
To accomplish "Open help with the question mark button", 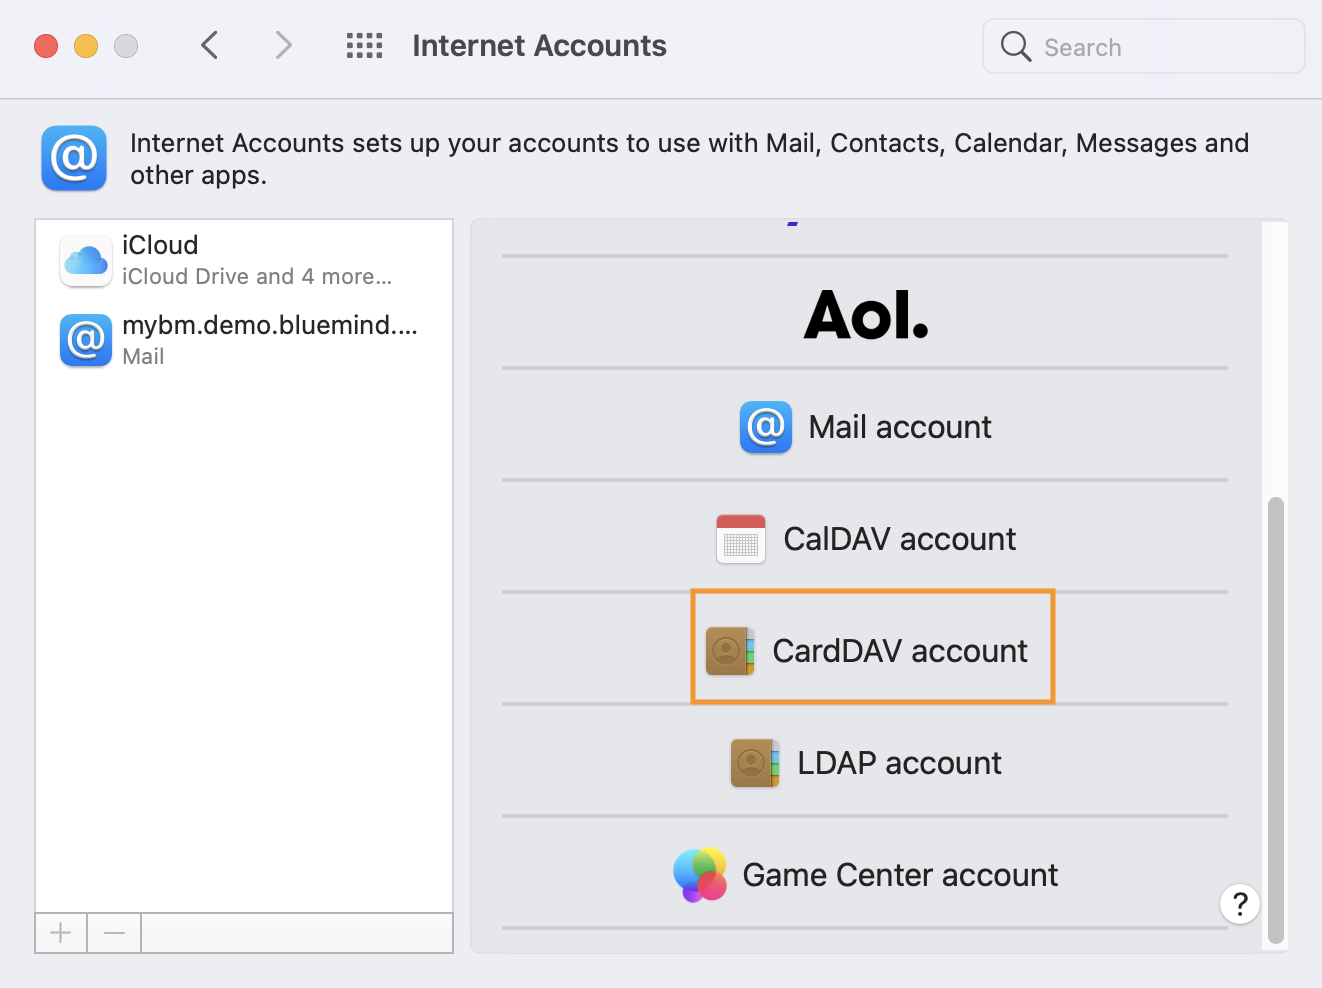I will [x=1239, y=904].
